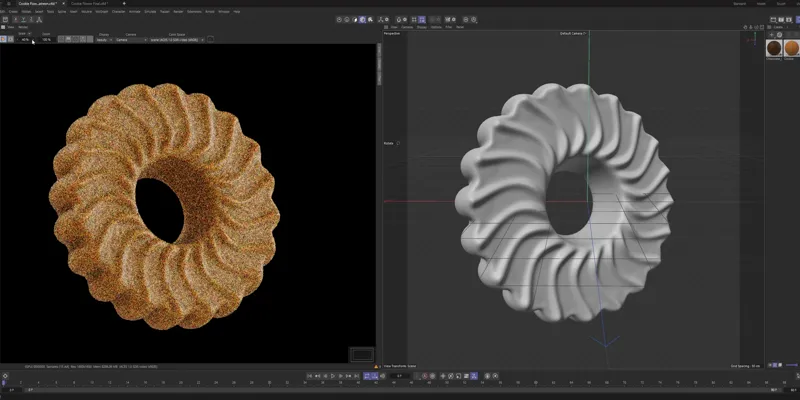Open the Help menu

[x=237, y=11]
